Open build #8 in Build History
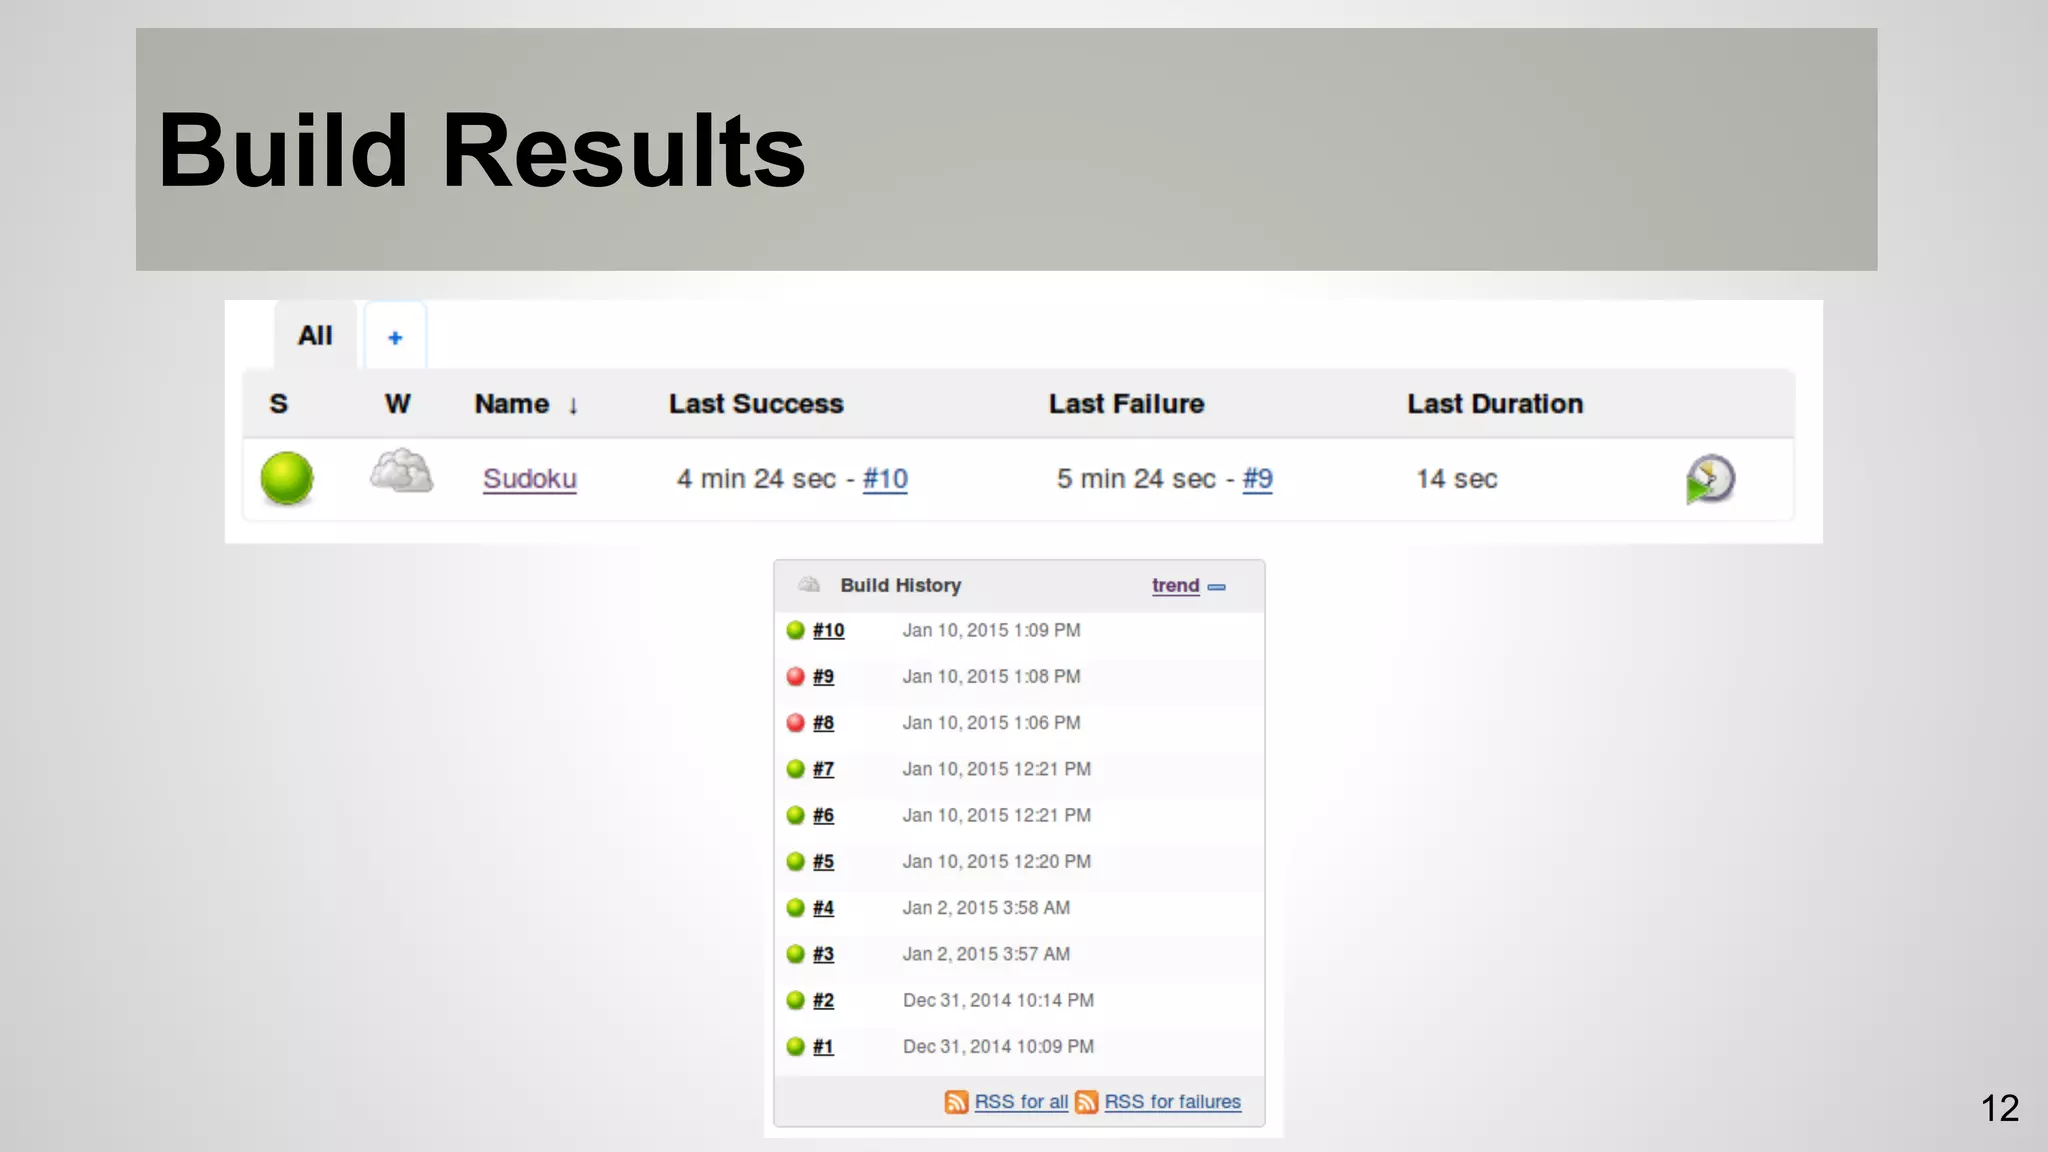This screenshot has width=2048, height=1152. 823,722
